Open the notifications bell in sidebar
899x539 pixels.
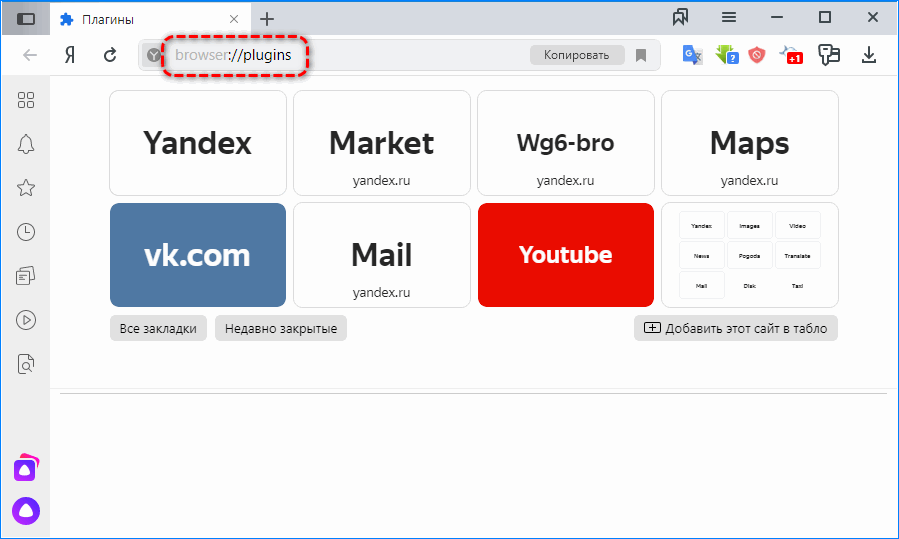[x=26, y=143]
